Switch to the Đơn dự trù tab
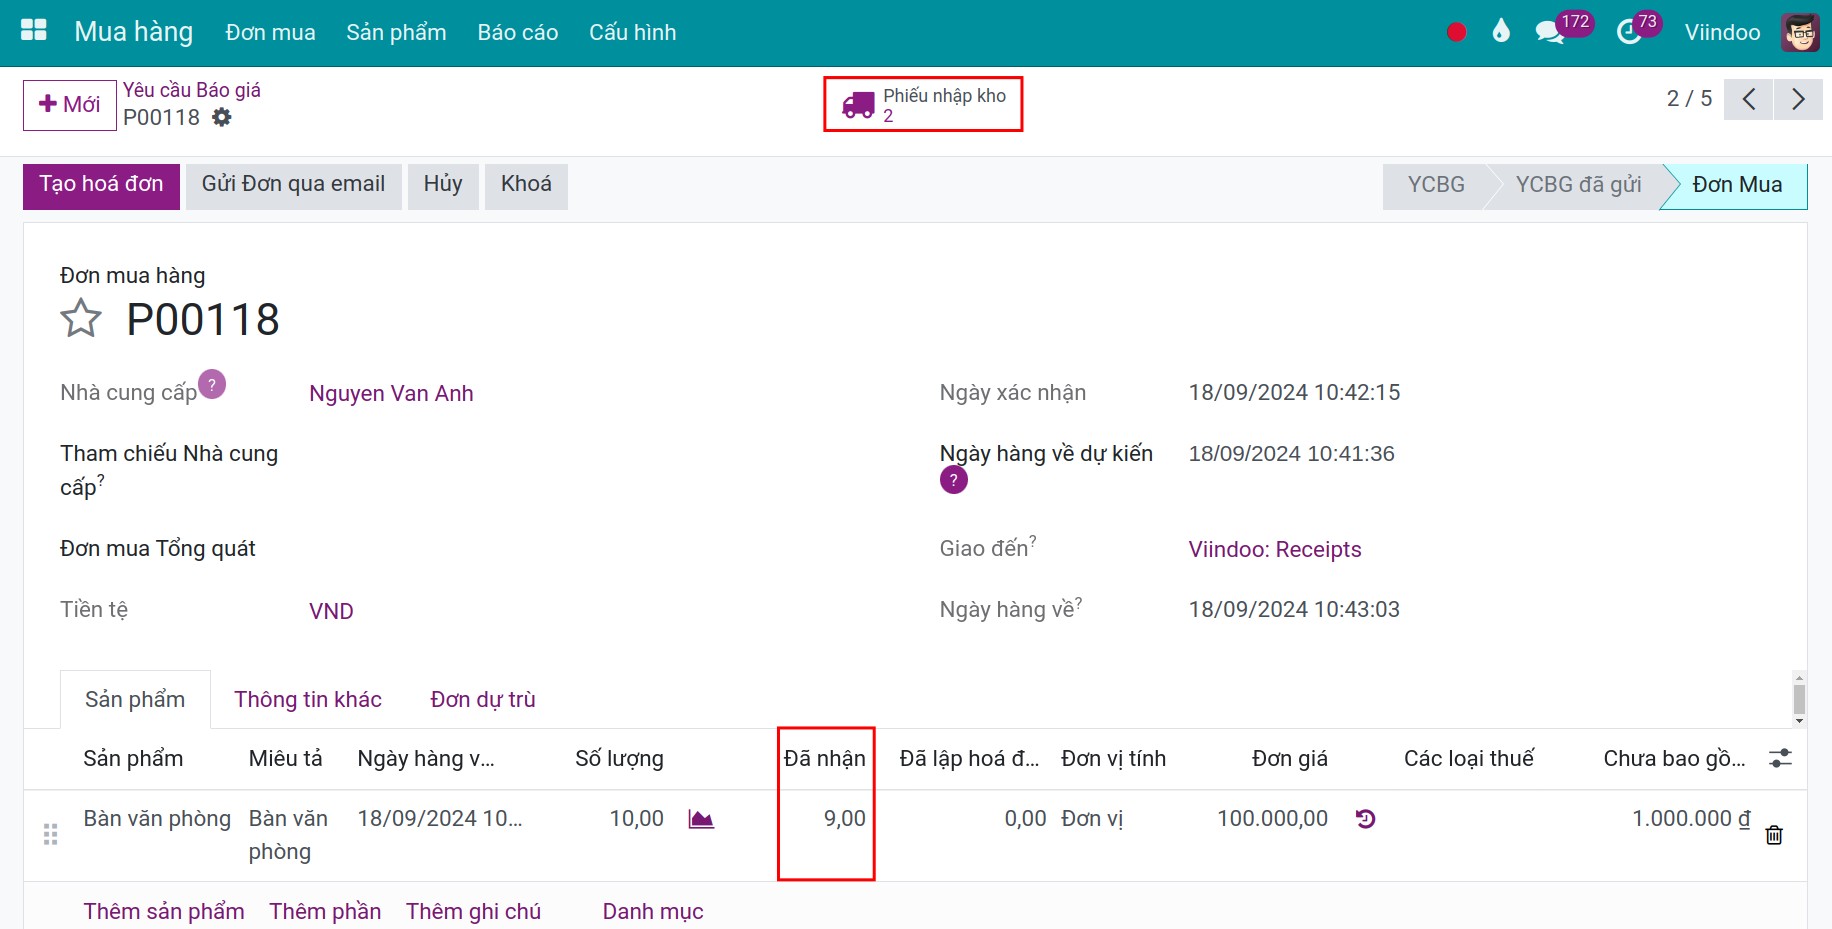1832x929 pixels. click(482, 699)
